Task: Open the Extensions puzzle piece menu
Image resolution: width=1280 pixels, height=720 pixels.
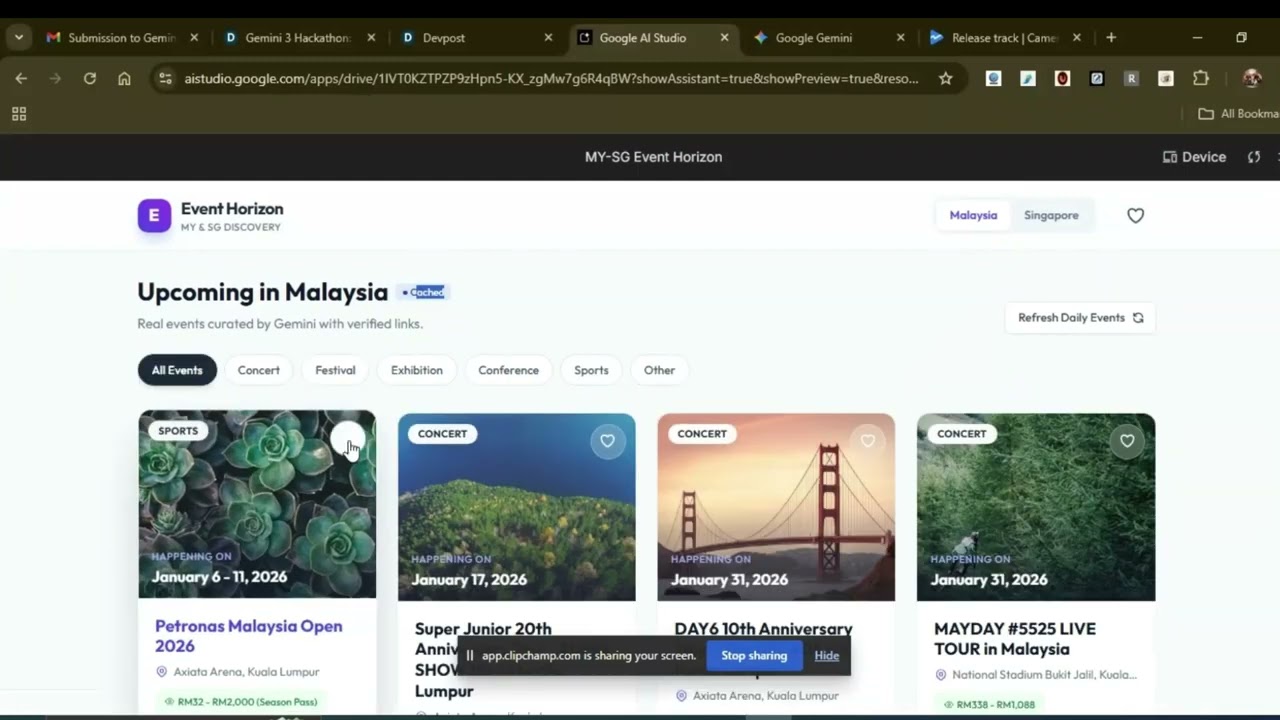Action: (x=1201, y=78)
